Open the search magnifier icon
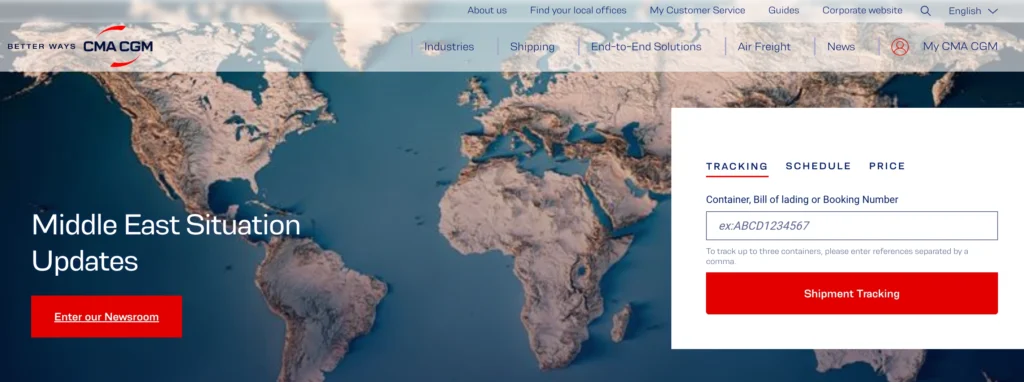Viewport: 1024px width, 382px height. point(925,10)
